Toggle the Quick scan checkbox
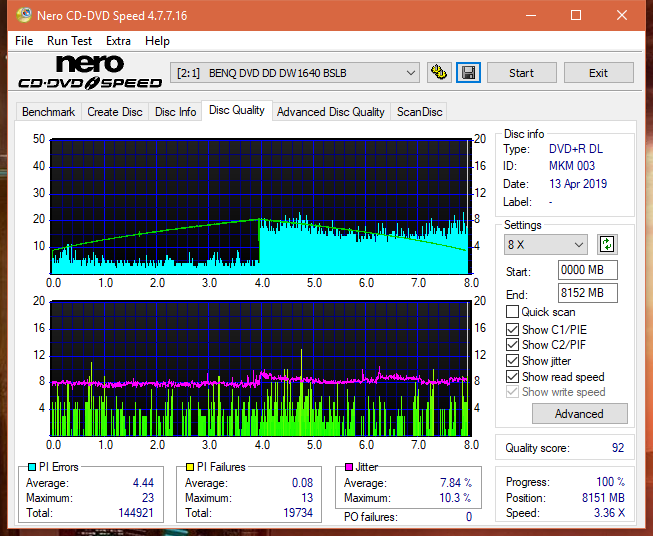Viewport: 653px width, 536px height. (512, 312)
